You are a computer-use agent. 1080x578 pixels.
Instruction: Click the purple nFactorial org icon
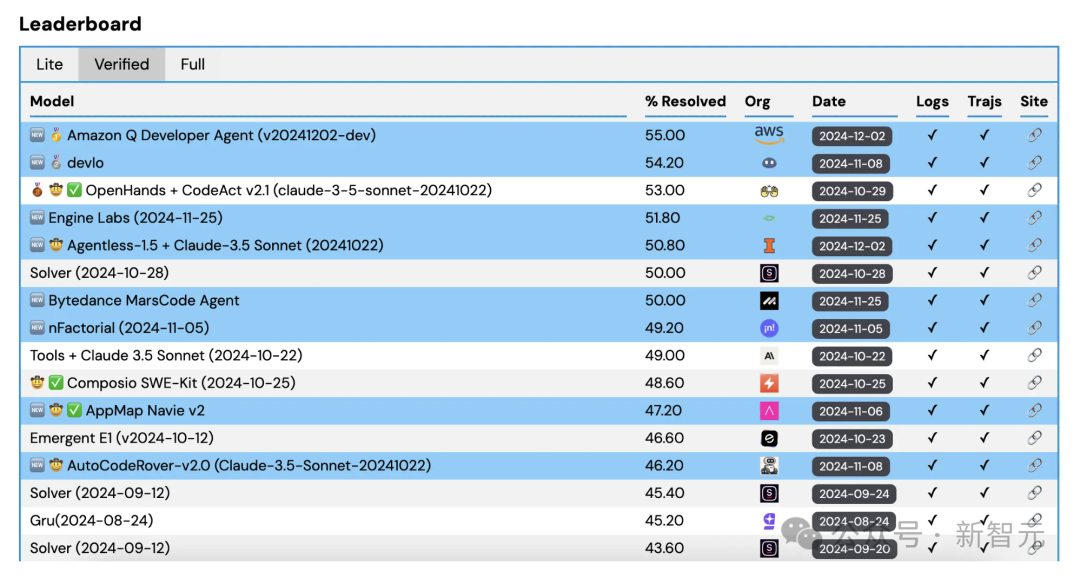tap(767, 328)
